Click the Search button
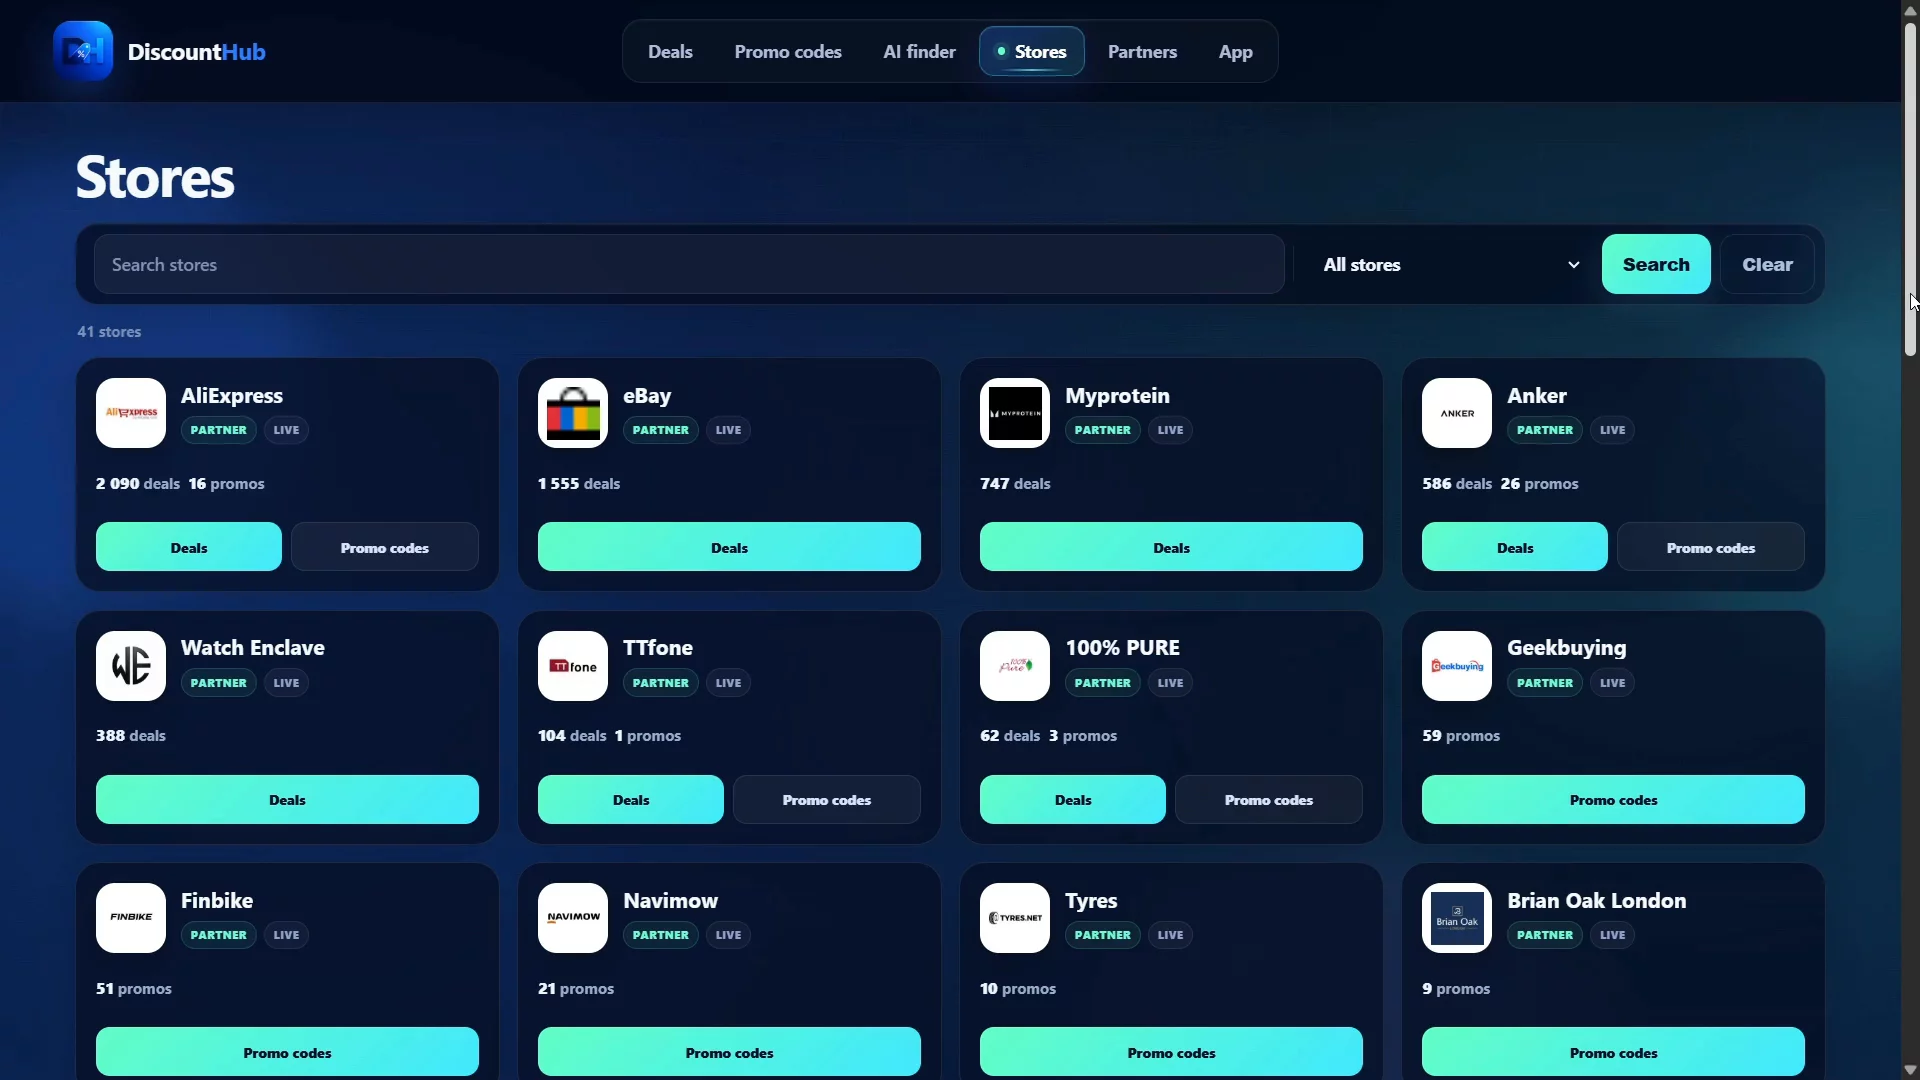Screen dimensions: 1920x1080 tap(1656, 265)
